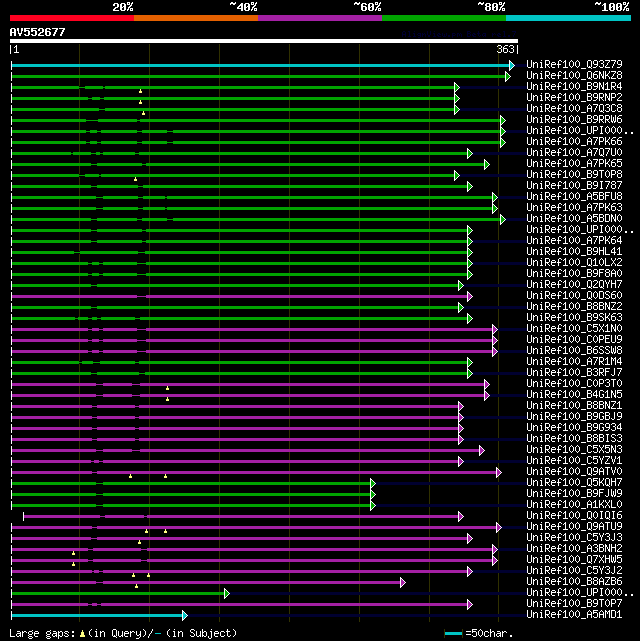Image resolution: width=640 pixels, height=641 pixels.
Task: Click the yellow gap marker under the C5Y3J3 row
Action: tap(139, 542)
